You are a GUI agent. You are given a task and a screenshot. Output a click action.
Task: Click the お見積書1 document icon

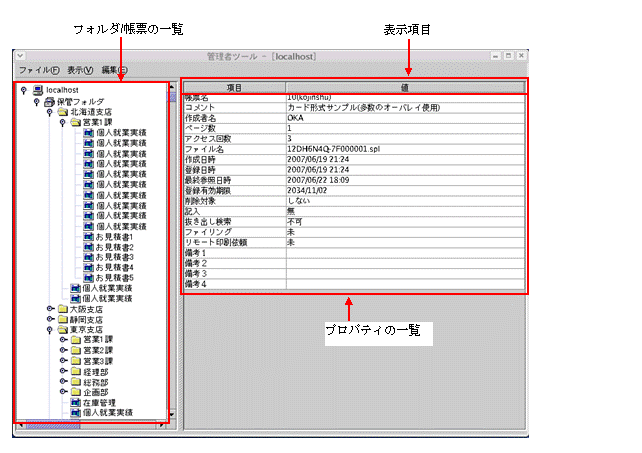88,236
